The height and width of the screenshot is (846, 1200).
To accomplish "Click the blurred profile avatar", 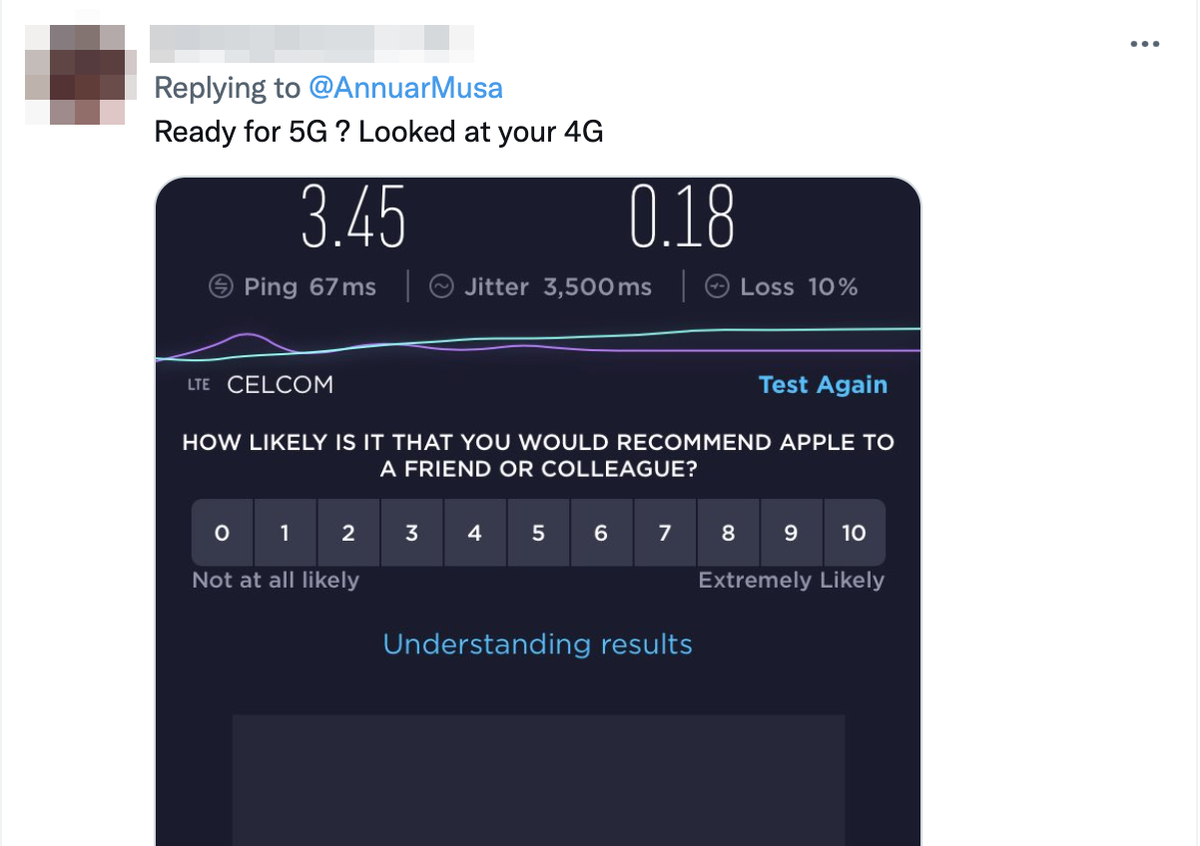I will (75, 75).
